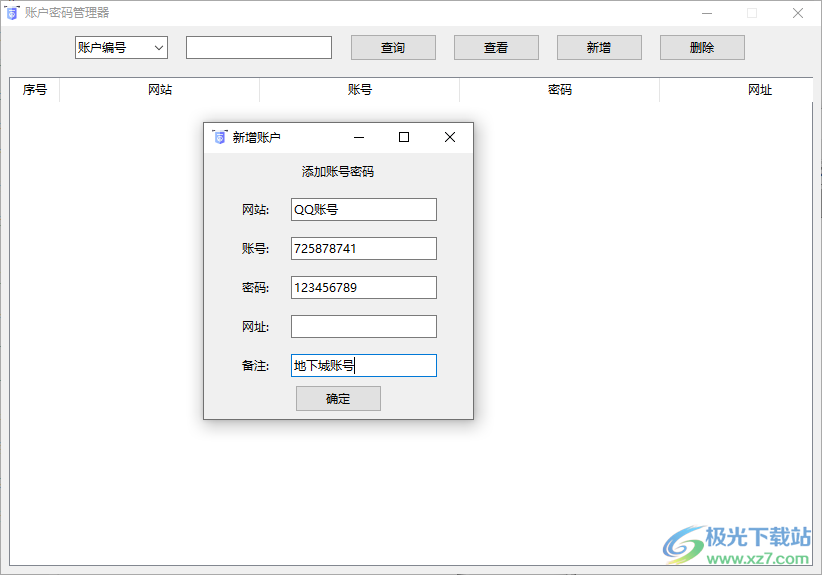Image resolution: width=822 pixels, height=575 pixels.
Task: Click the 密码: label in dialog
Action: [255, 288]
